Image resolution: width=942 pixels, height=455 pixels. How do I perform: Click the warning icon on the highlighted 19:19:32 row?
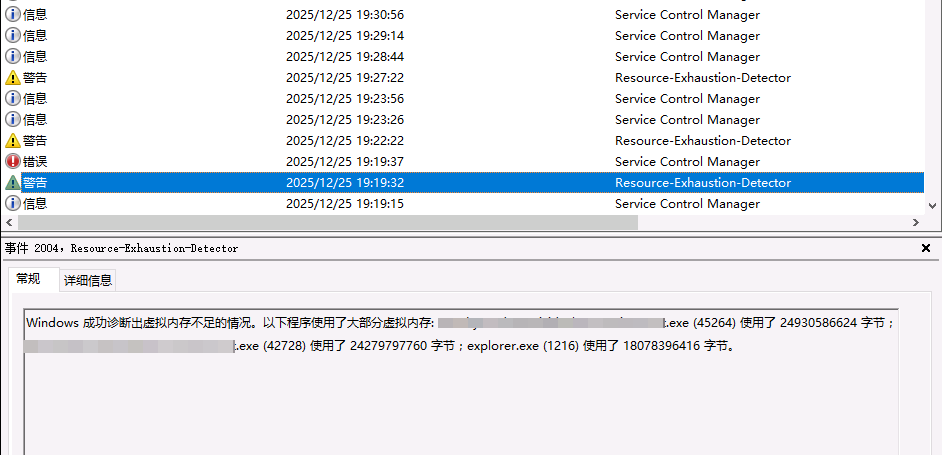pyautogui.click(x=13, y=183)
